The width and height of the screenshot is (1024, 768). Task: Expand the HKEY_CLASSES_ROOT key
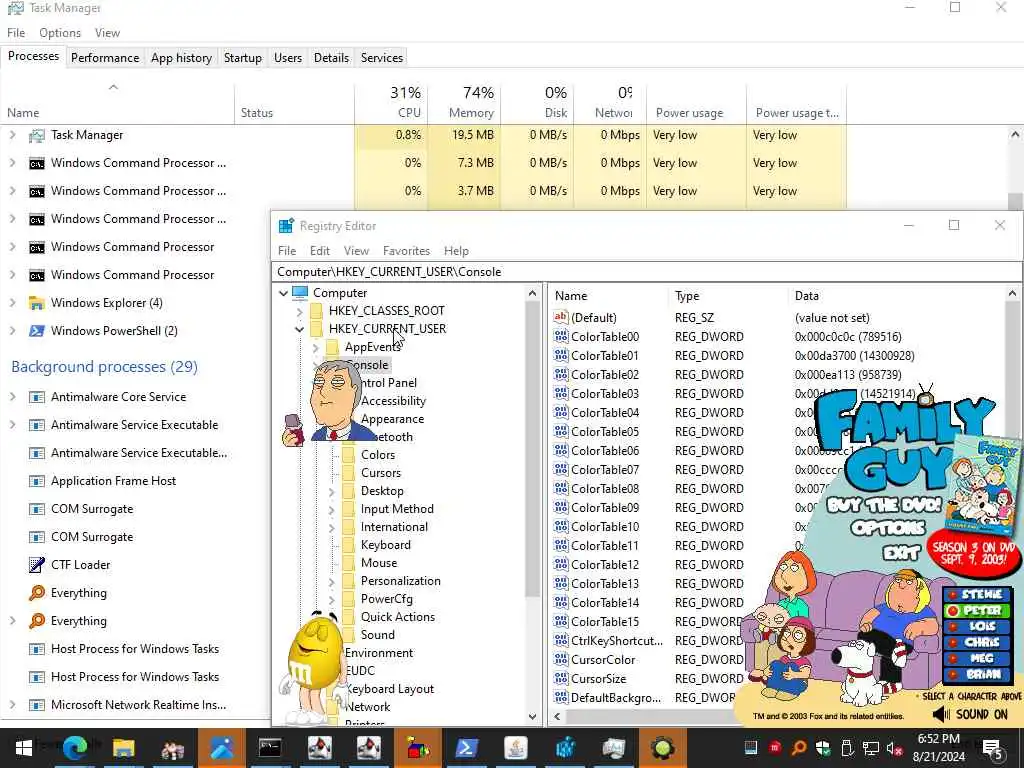click(300, 312)
